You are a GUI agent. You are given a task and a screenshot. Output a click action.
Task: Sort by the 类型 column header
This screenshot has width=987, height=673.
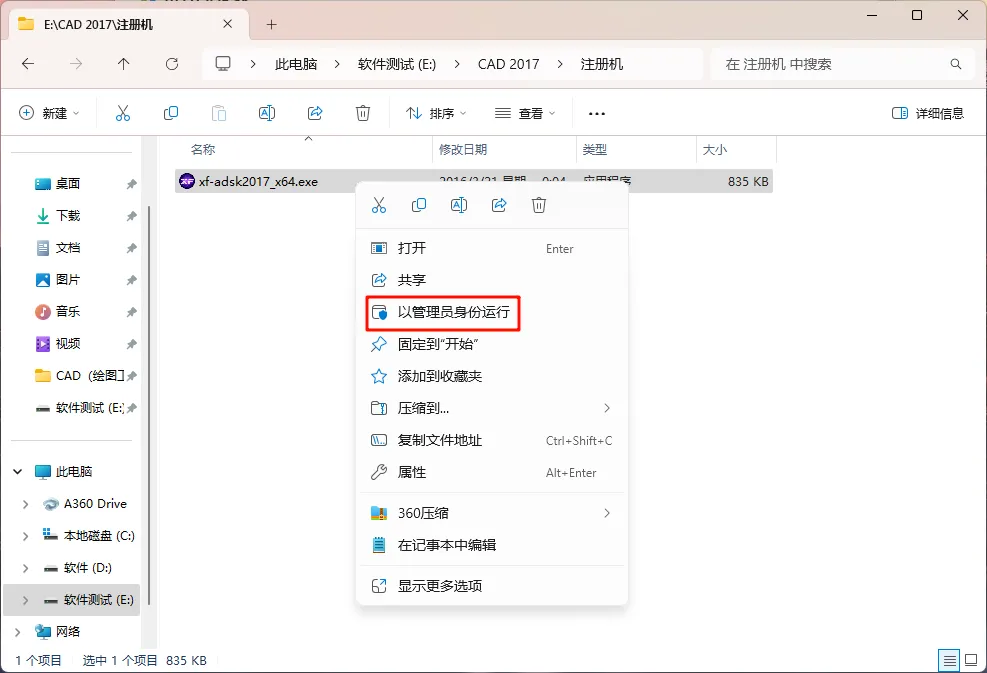pos(594,149)
